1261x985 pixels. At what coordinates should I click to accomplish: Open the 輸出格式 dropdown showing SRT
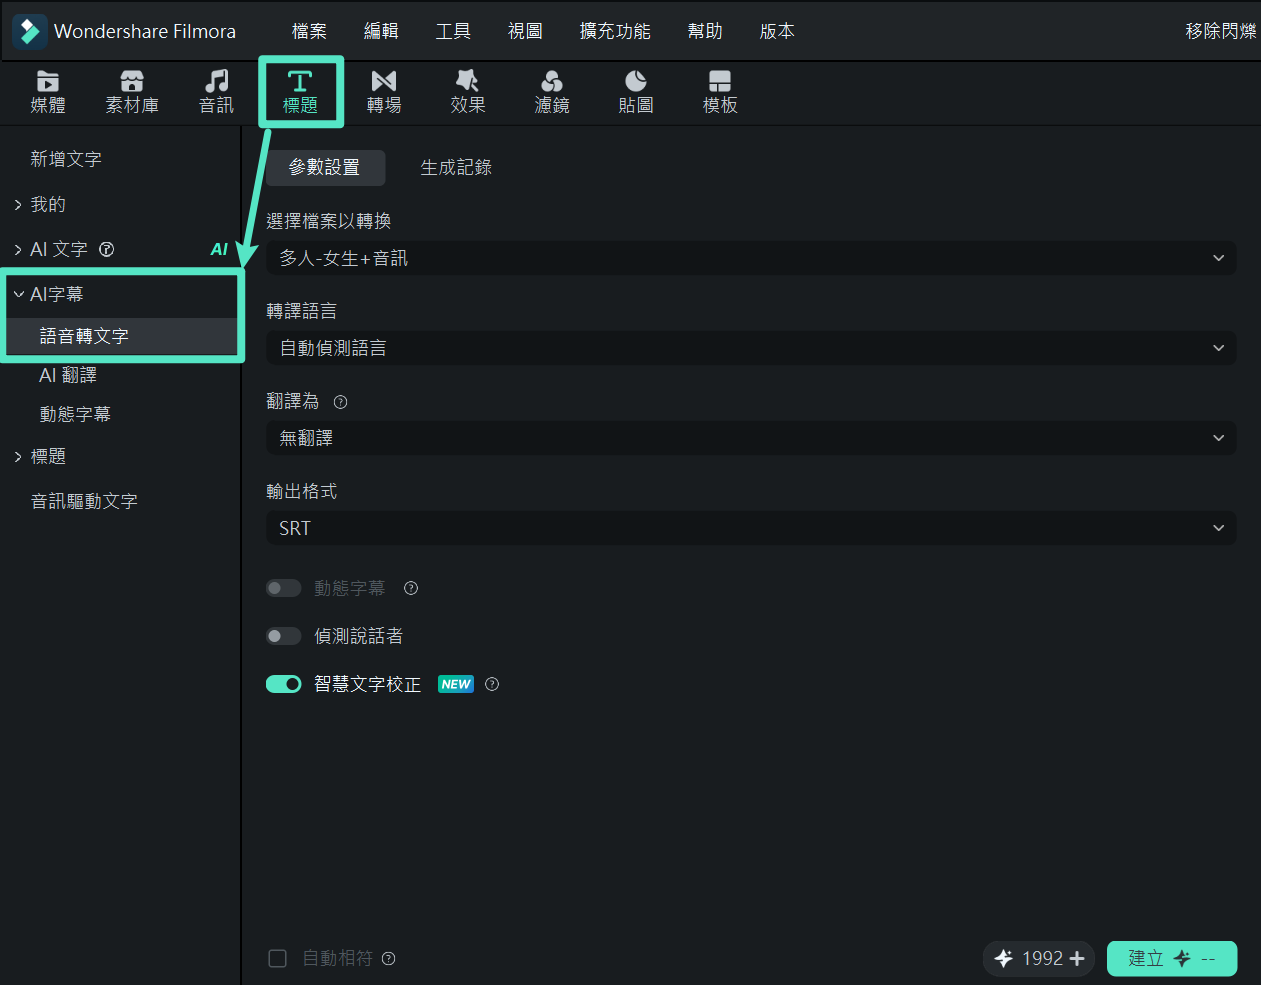tap(751, 528)
